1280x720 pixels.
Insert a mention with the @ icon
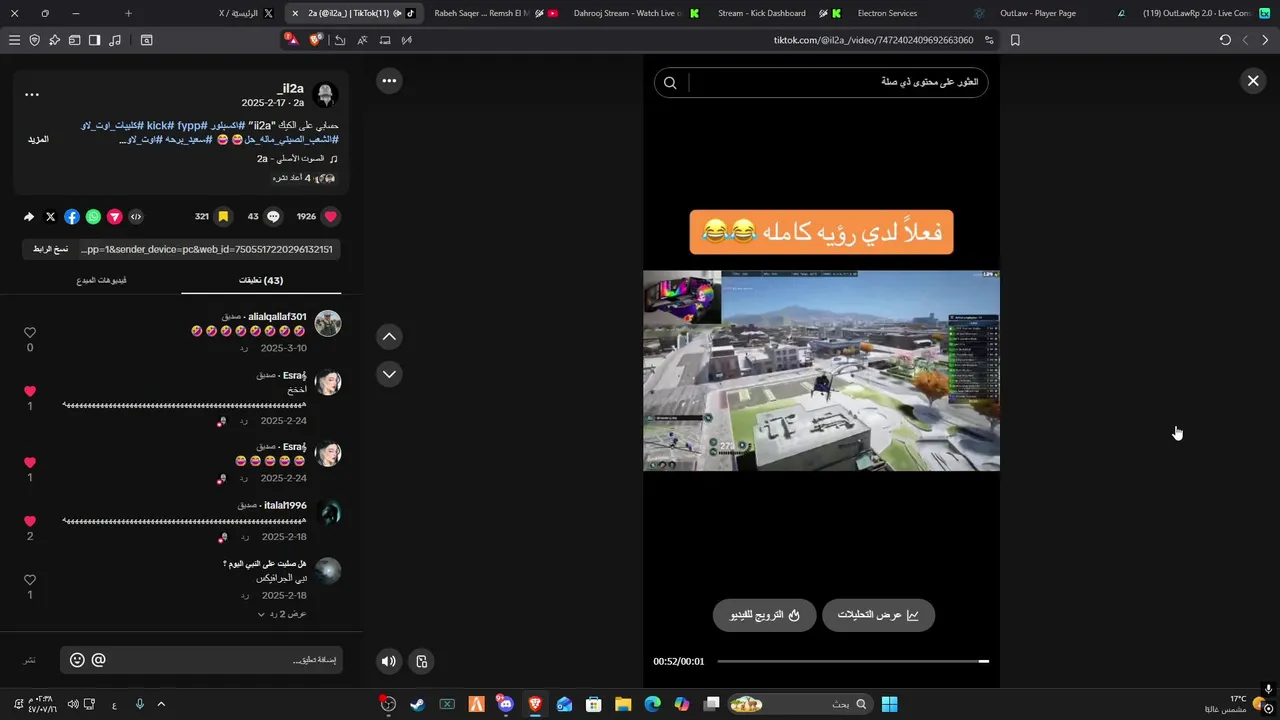[x=98, y=660]
